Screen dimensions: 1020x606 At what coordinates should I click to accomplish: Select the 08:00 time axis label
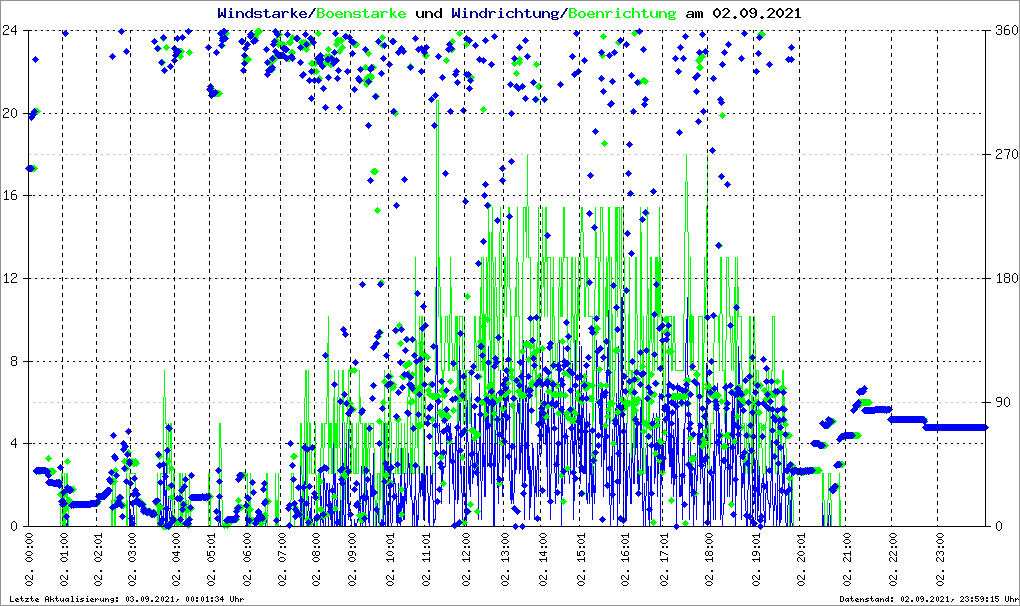[317, 559]
